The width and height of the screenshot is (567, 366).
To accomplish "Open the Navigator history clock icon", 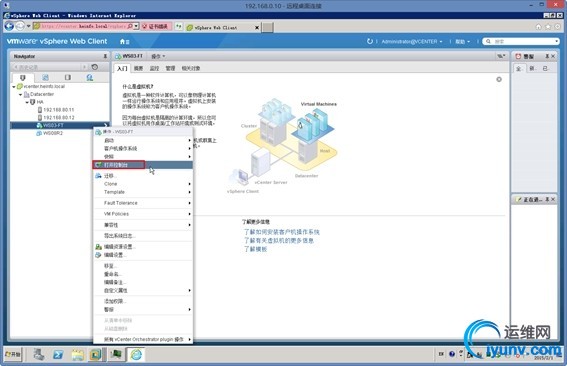I will pos(95,67).
